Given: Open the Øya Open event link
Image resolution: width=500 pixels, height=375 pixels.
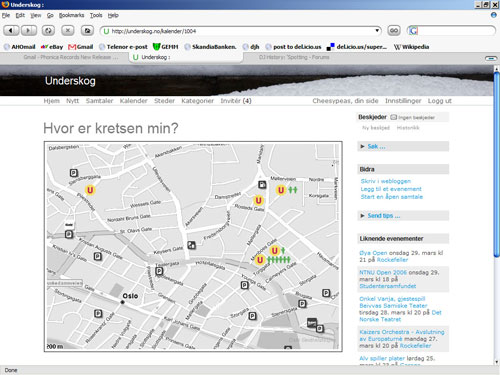Looking at the screenshot, I should tap(373, 253).
